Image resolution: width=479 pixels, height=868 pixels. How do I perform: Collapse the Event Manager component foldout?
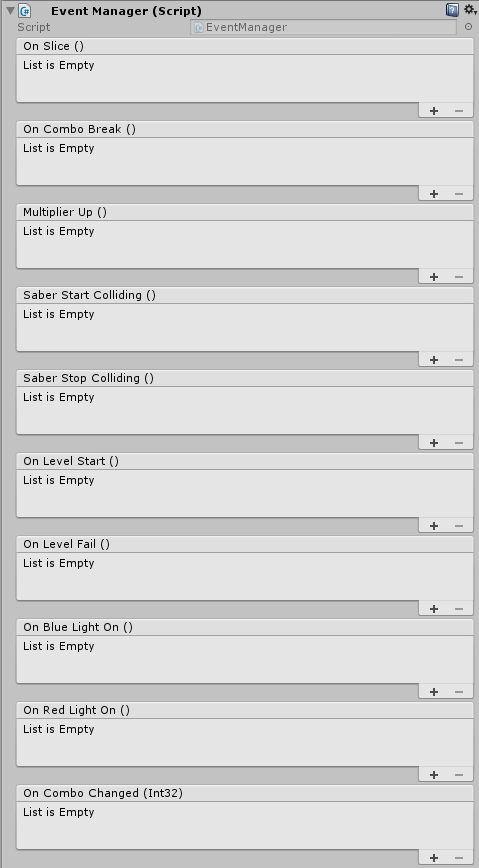click(x=10, y=11)
